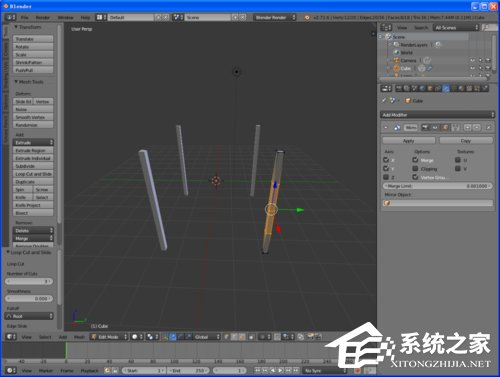500x377 pixels.
Task: Open the Render menu
Action: pyautogui.click(x=43, y=17)
